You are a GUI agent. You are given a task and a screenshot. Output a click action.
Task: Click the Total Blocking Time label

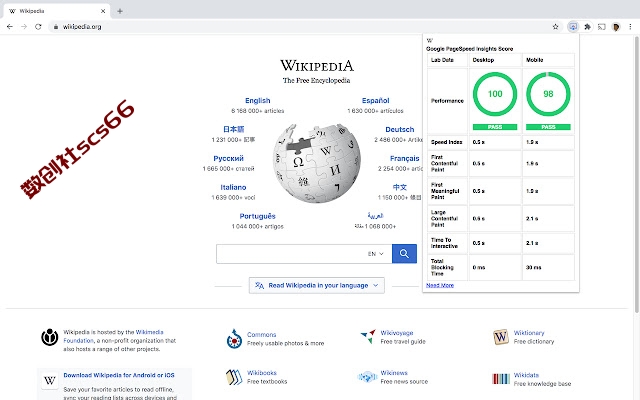click(442, 267)
